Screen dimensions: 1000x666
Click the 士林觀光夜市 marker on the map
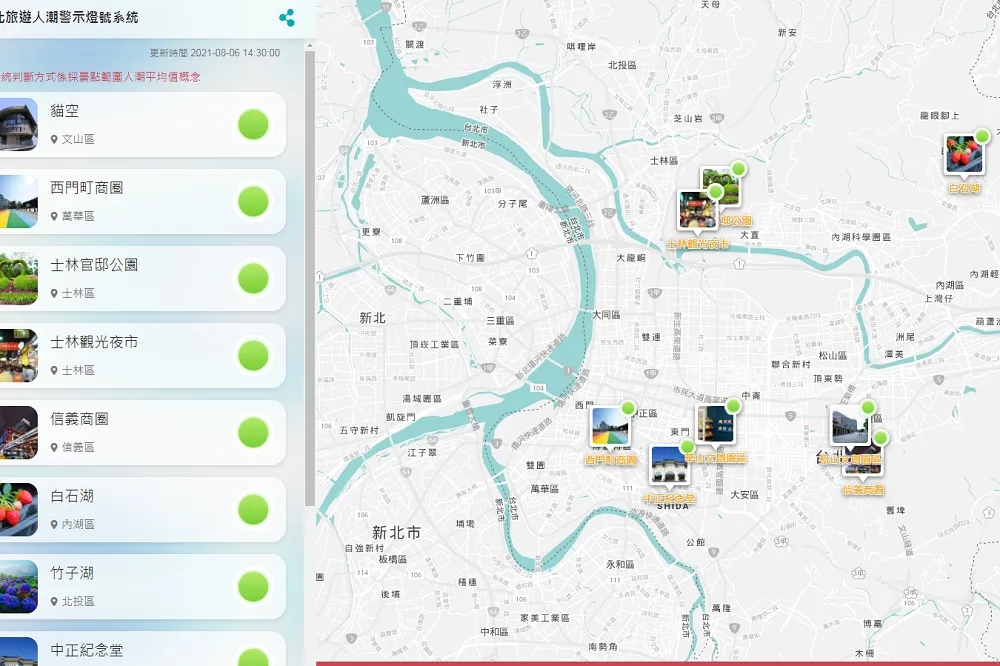(697, 210)
